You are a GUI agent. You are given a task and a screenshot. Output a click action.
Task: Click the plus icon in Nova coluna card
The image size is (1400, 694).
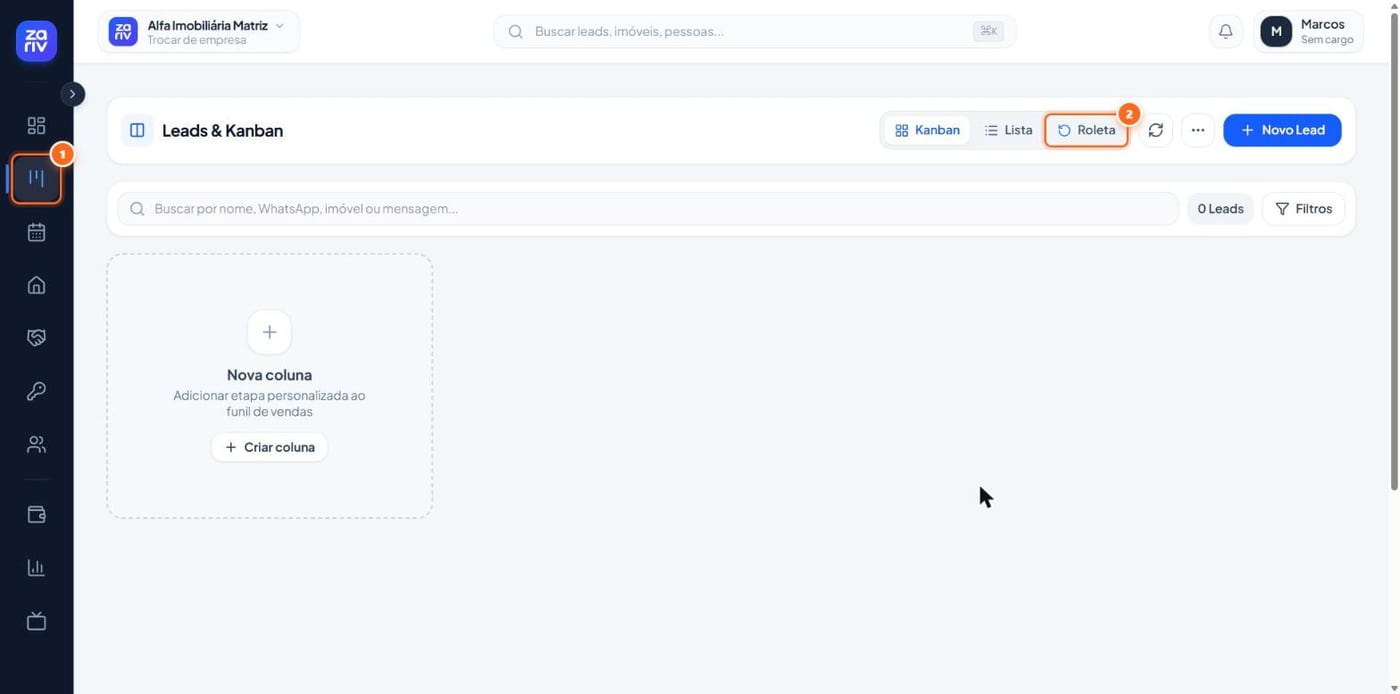coord(269,332)
